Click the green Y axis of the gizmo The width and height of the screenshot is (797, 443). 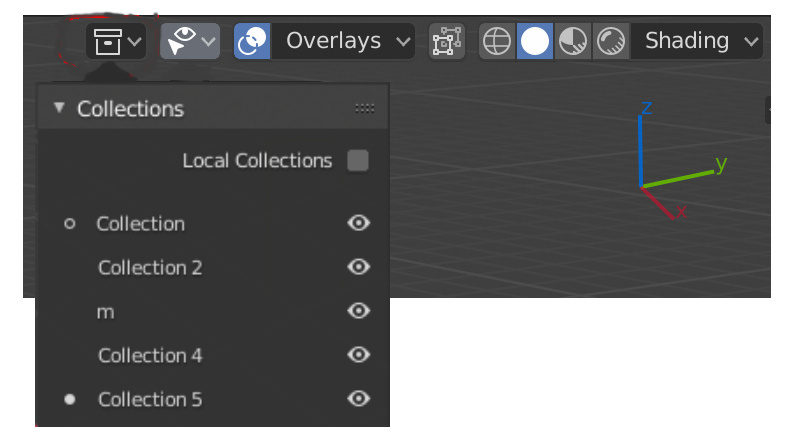click(678, 179)
